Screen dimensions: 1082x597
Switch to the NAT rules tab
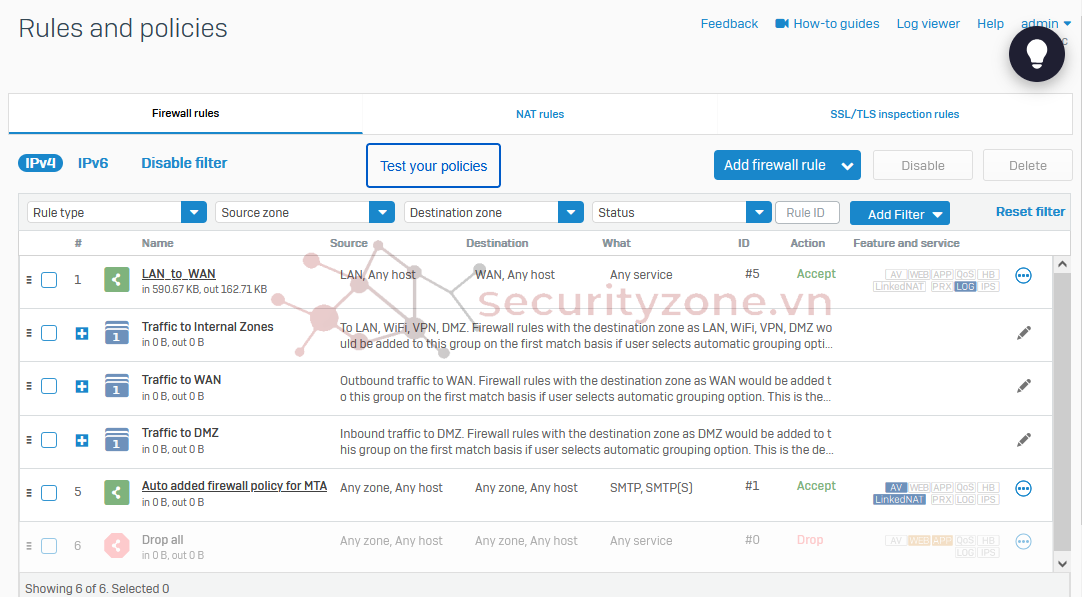(x=540, y=114)
